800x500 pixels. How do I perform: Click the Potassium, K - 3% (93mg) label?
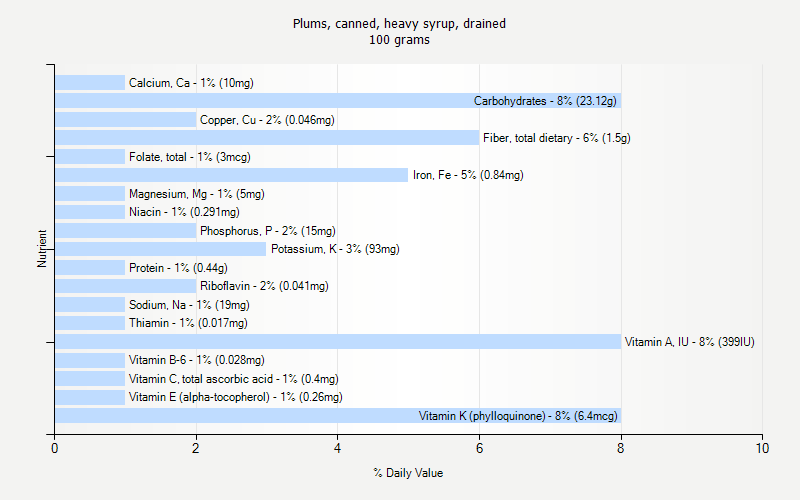point(335,249)
